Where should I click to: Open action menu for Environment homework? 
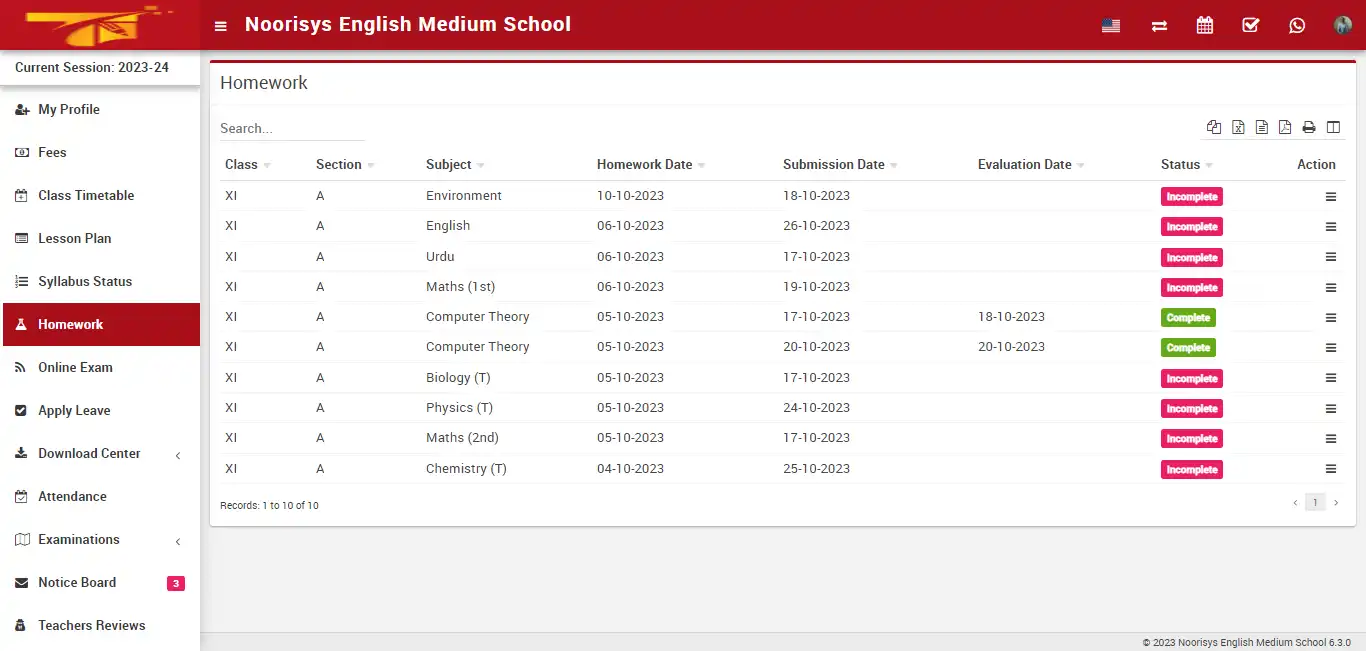[1331, 197]
